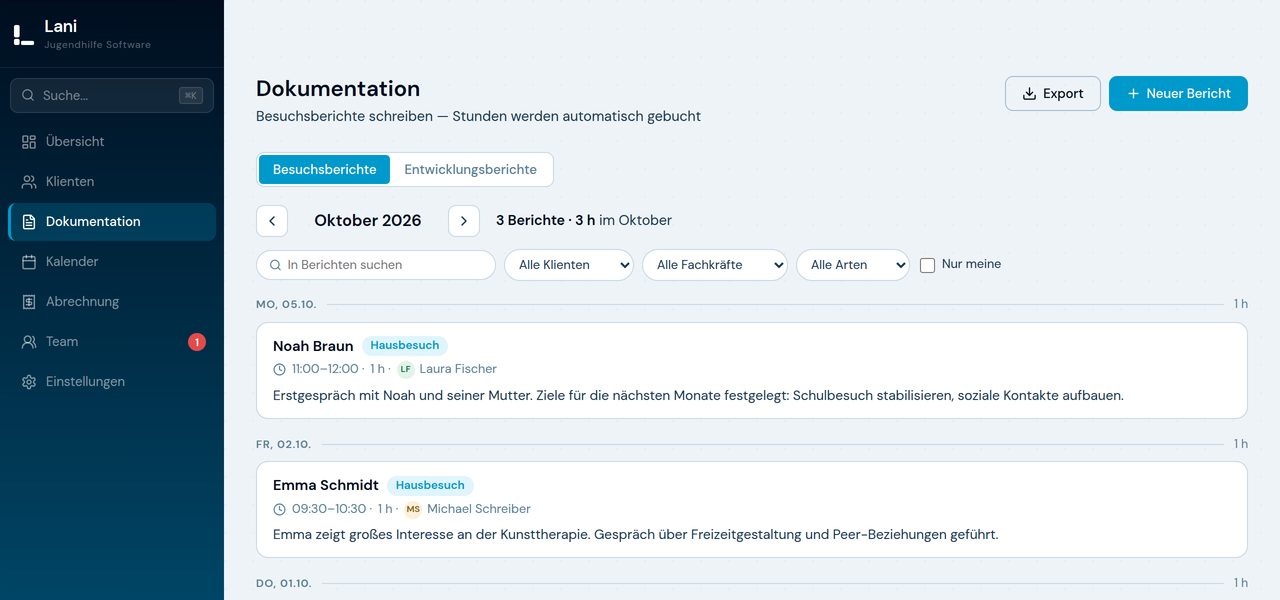Click the Kalender calendar icon
1280x600 pixels.
point(29,262)
